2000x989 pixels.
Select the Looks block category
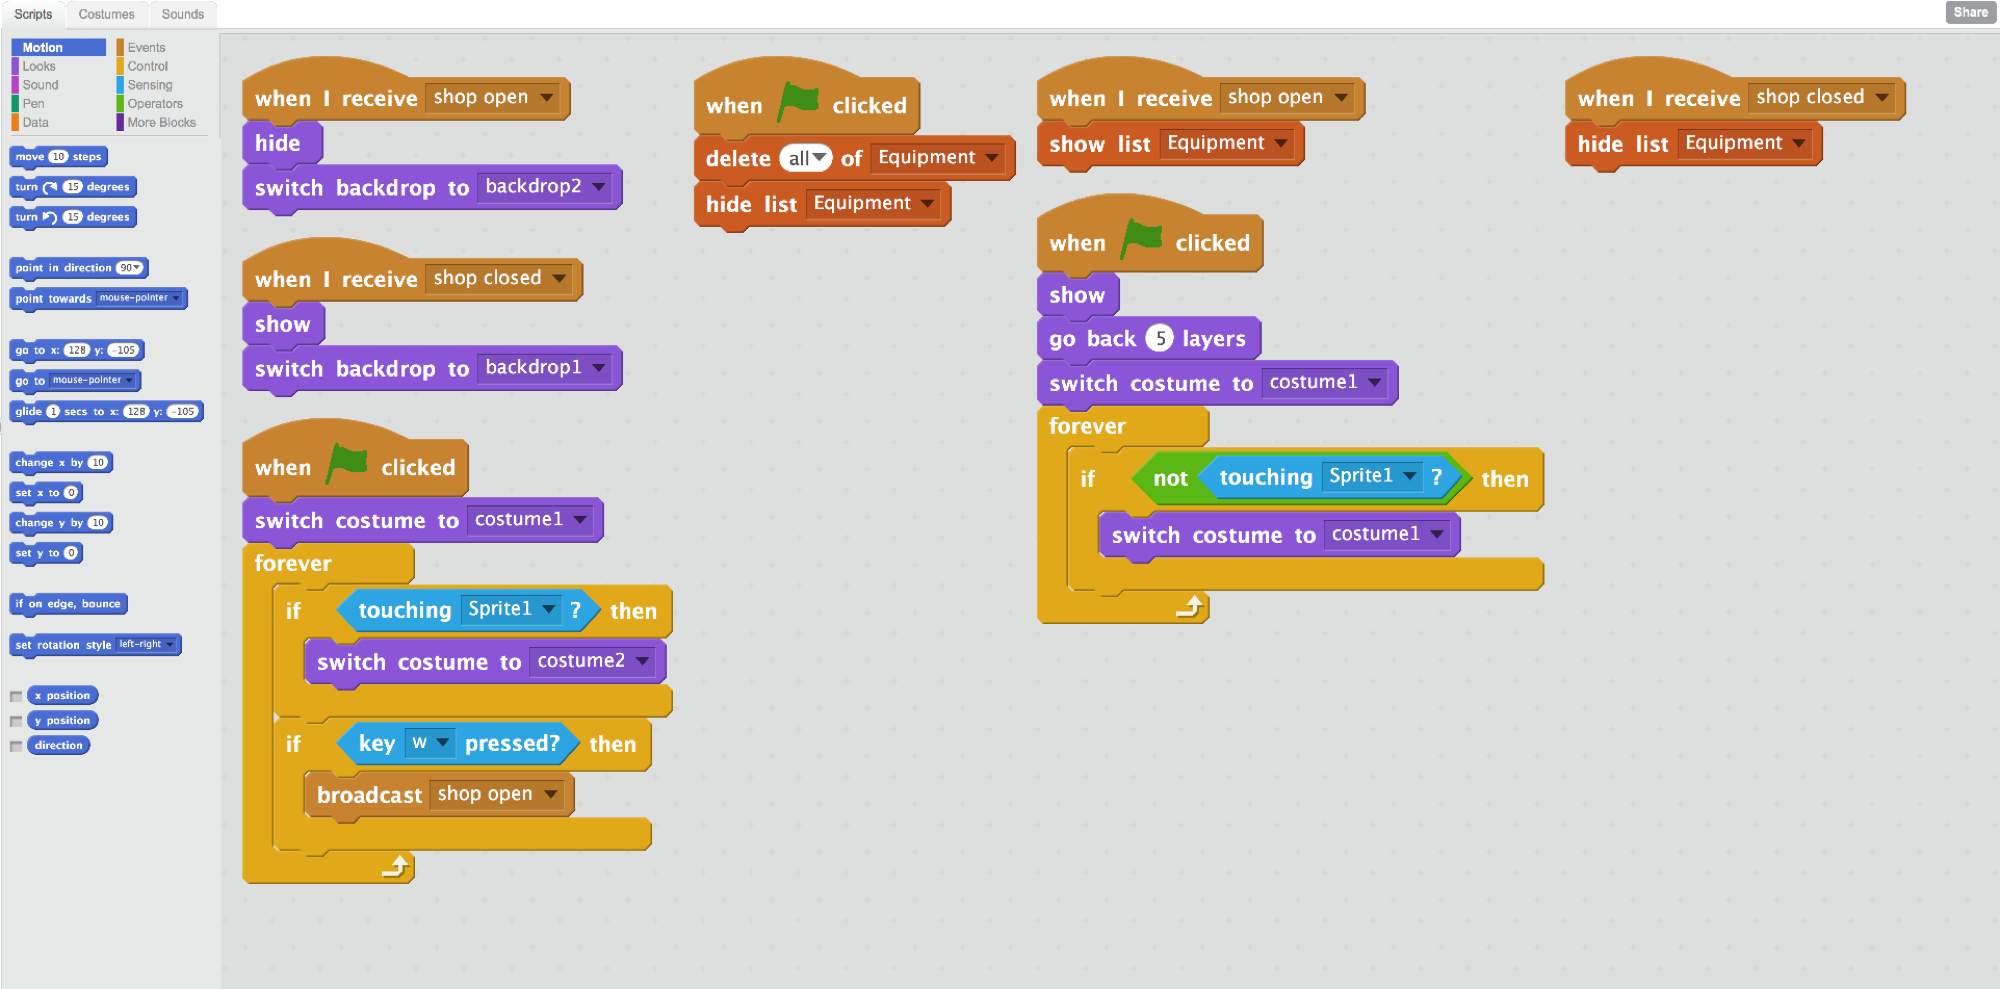coord(40,65)
